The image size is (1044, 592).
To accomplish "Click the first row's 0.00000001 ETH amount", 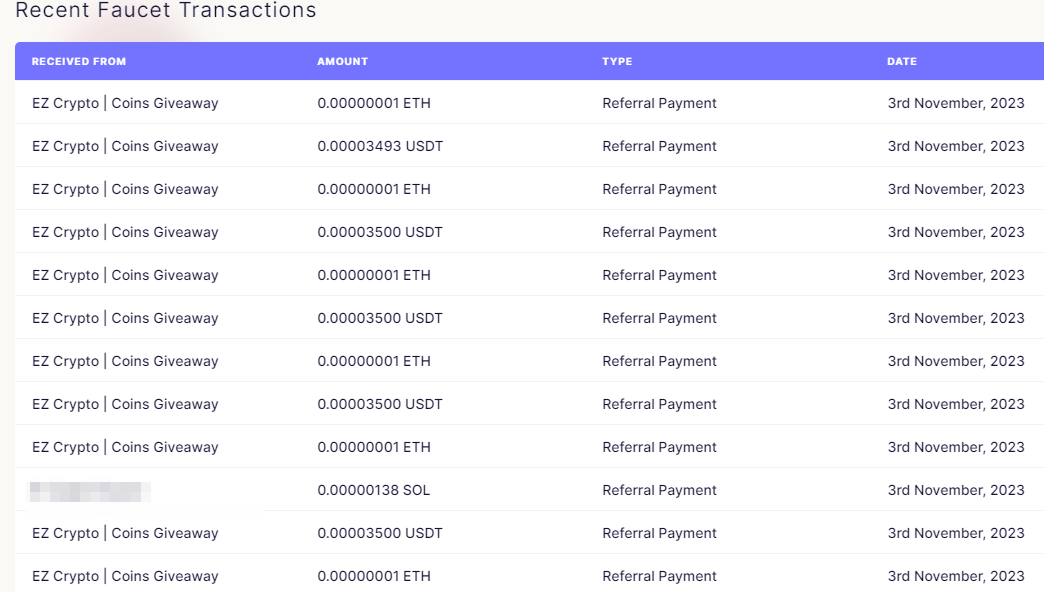I will point(374,103).
